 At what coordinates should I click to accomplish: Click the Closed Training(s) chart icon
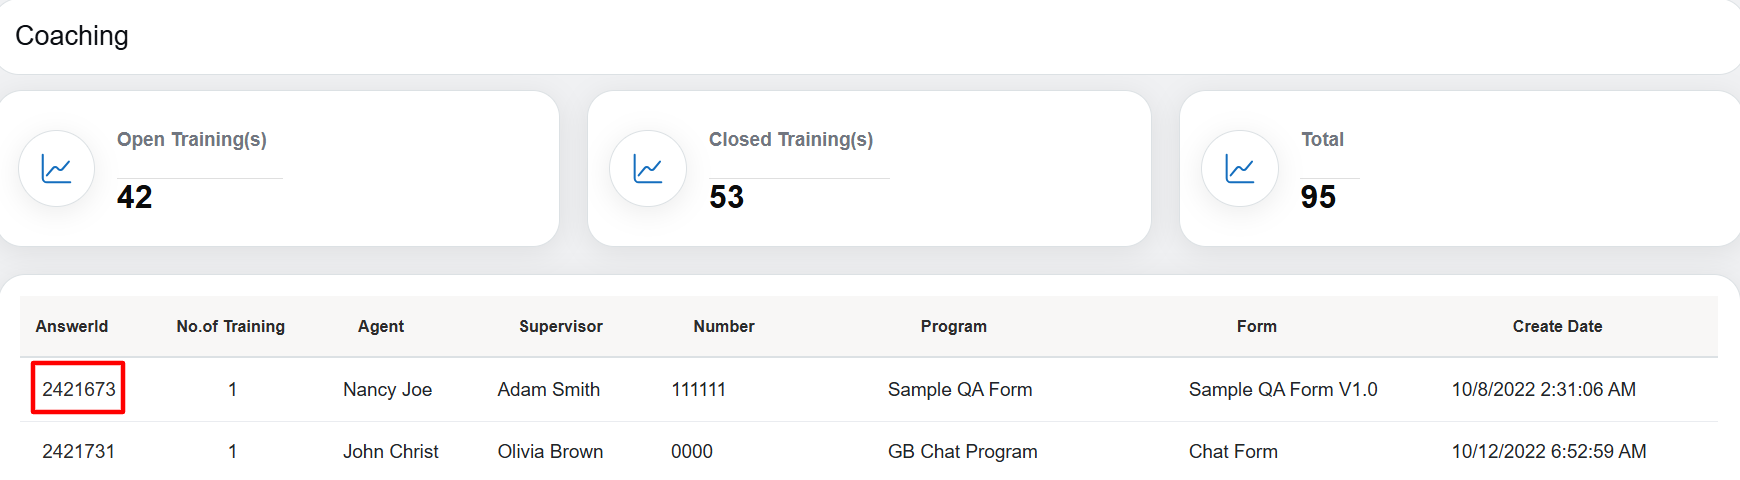[648, 169]
